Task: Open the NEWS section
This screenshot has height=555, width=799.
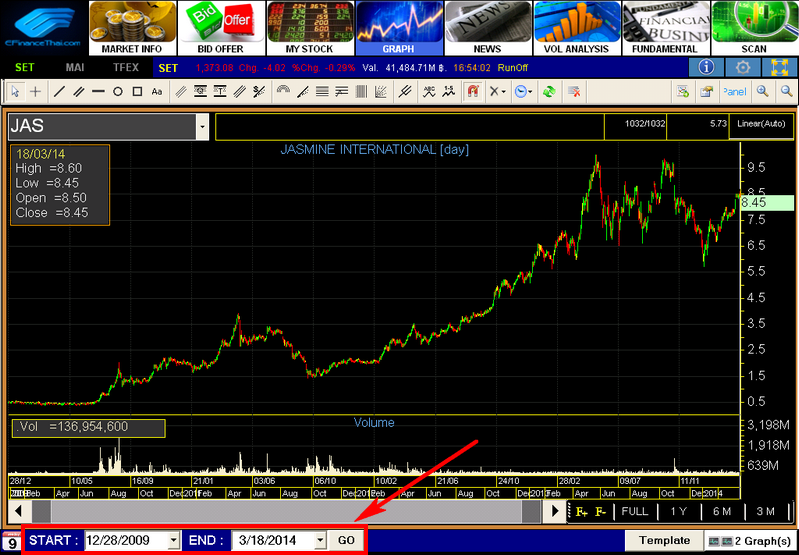Action: (488, 28)
